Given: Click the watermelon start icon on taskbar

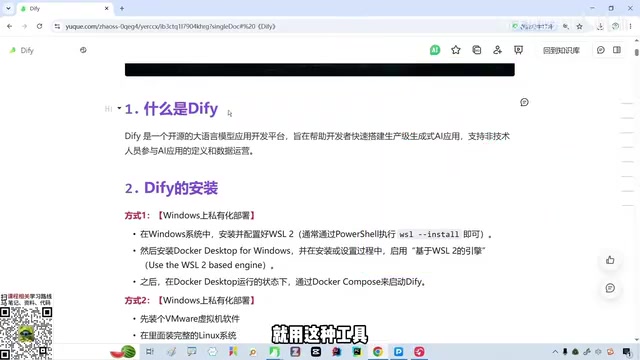Looking at the screenshot, I should [123, 351].
